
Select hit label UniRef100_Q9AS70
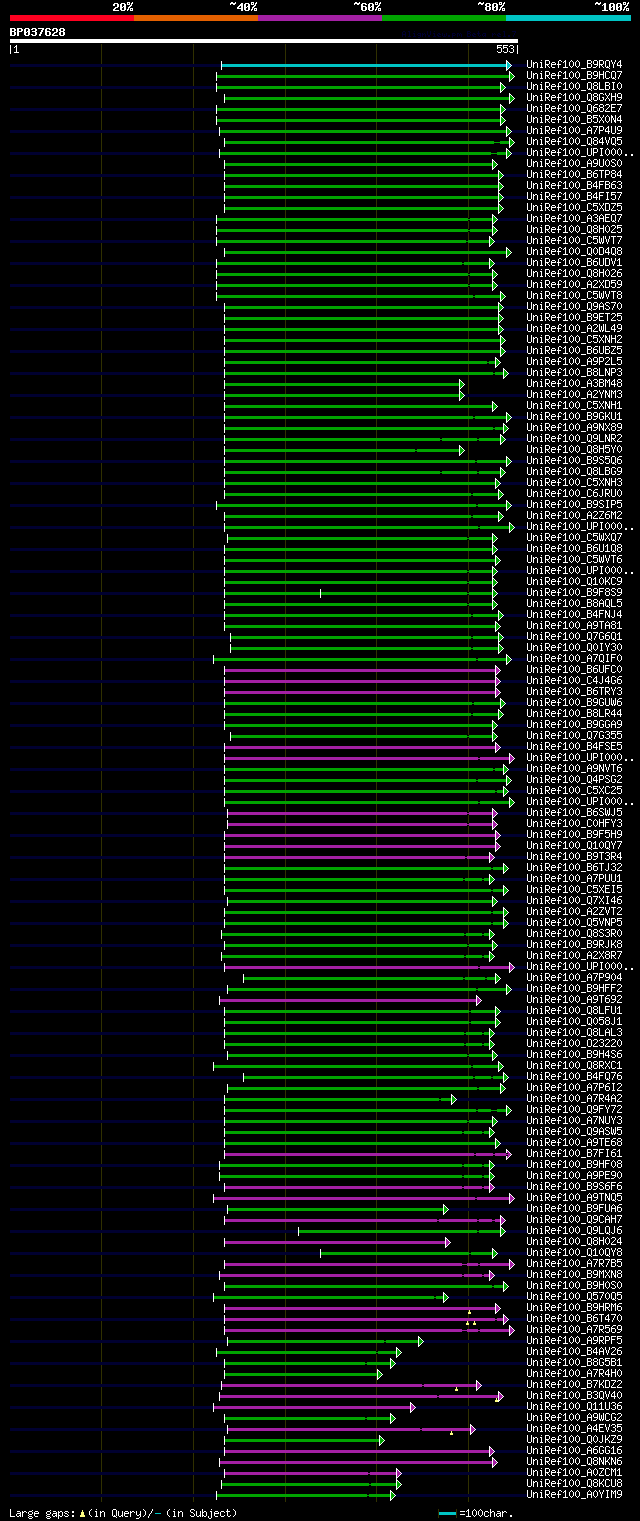(574, 306)
